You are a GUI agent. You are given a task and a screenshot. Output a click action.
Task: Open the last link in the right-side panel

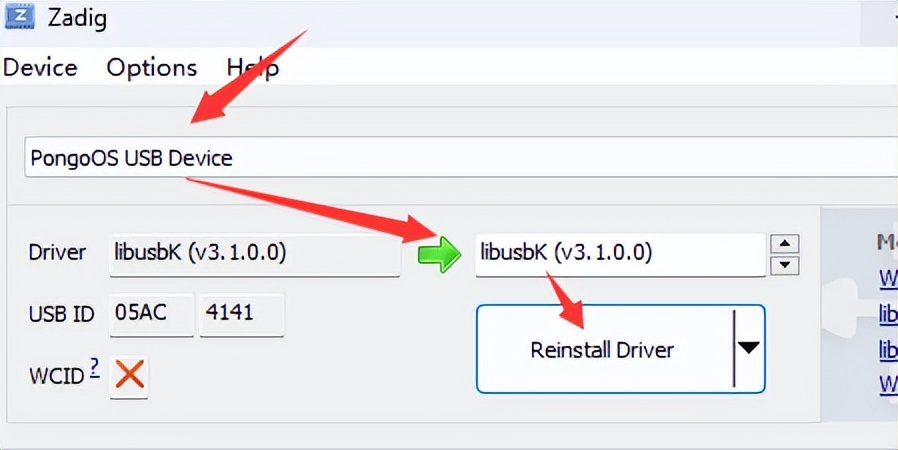(x=888, y=384)
